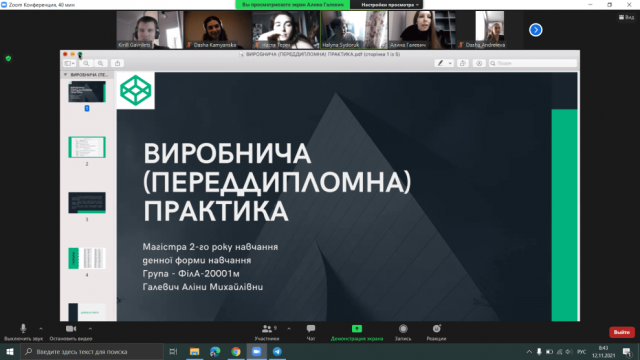
Task: Expand audio options arrow next to microphone
Action: click(41, 329)
